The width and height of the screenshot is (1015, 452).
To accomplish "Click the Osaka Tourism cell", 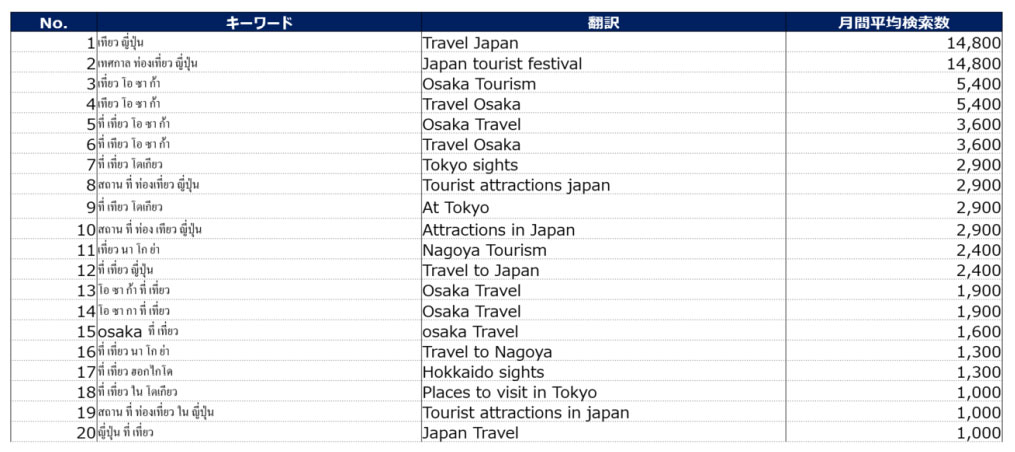I will [603, 84].
